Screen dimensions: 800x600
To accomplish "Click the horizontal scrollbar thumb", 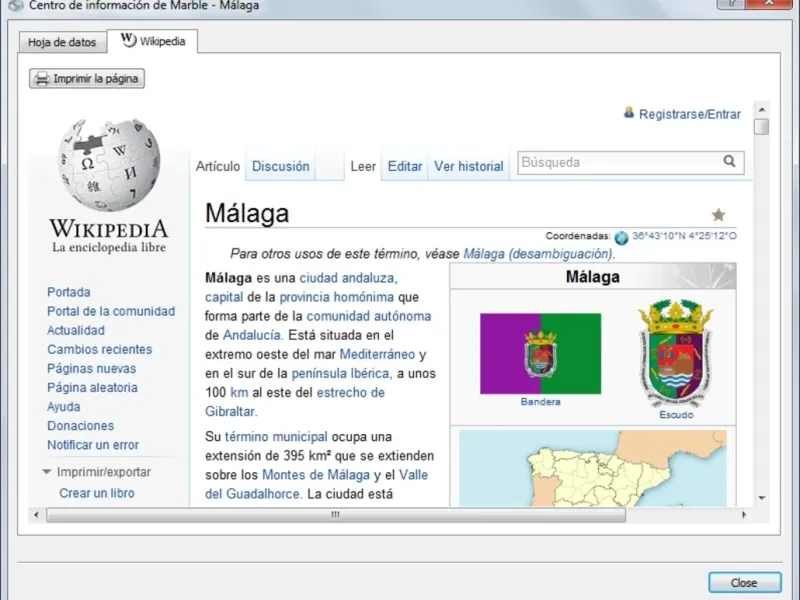I will click(336, 515).
